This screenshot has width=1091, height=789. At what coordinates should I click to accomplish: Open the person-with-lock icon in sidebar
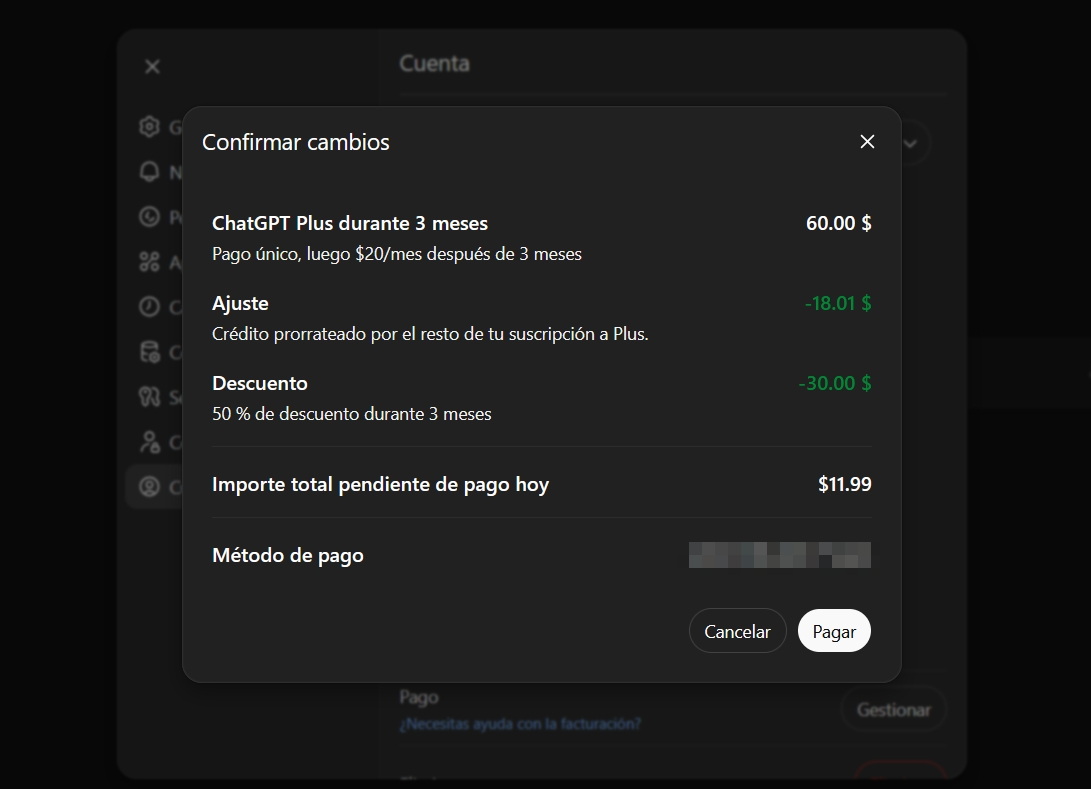pos(150,442)
